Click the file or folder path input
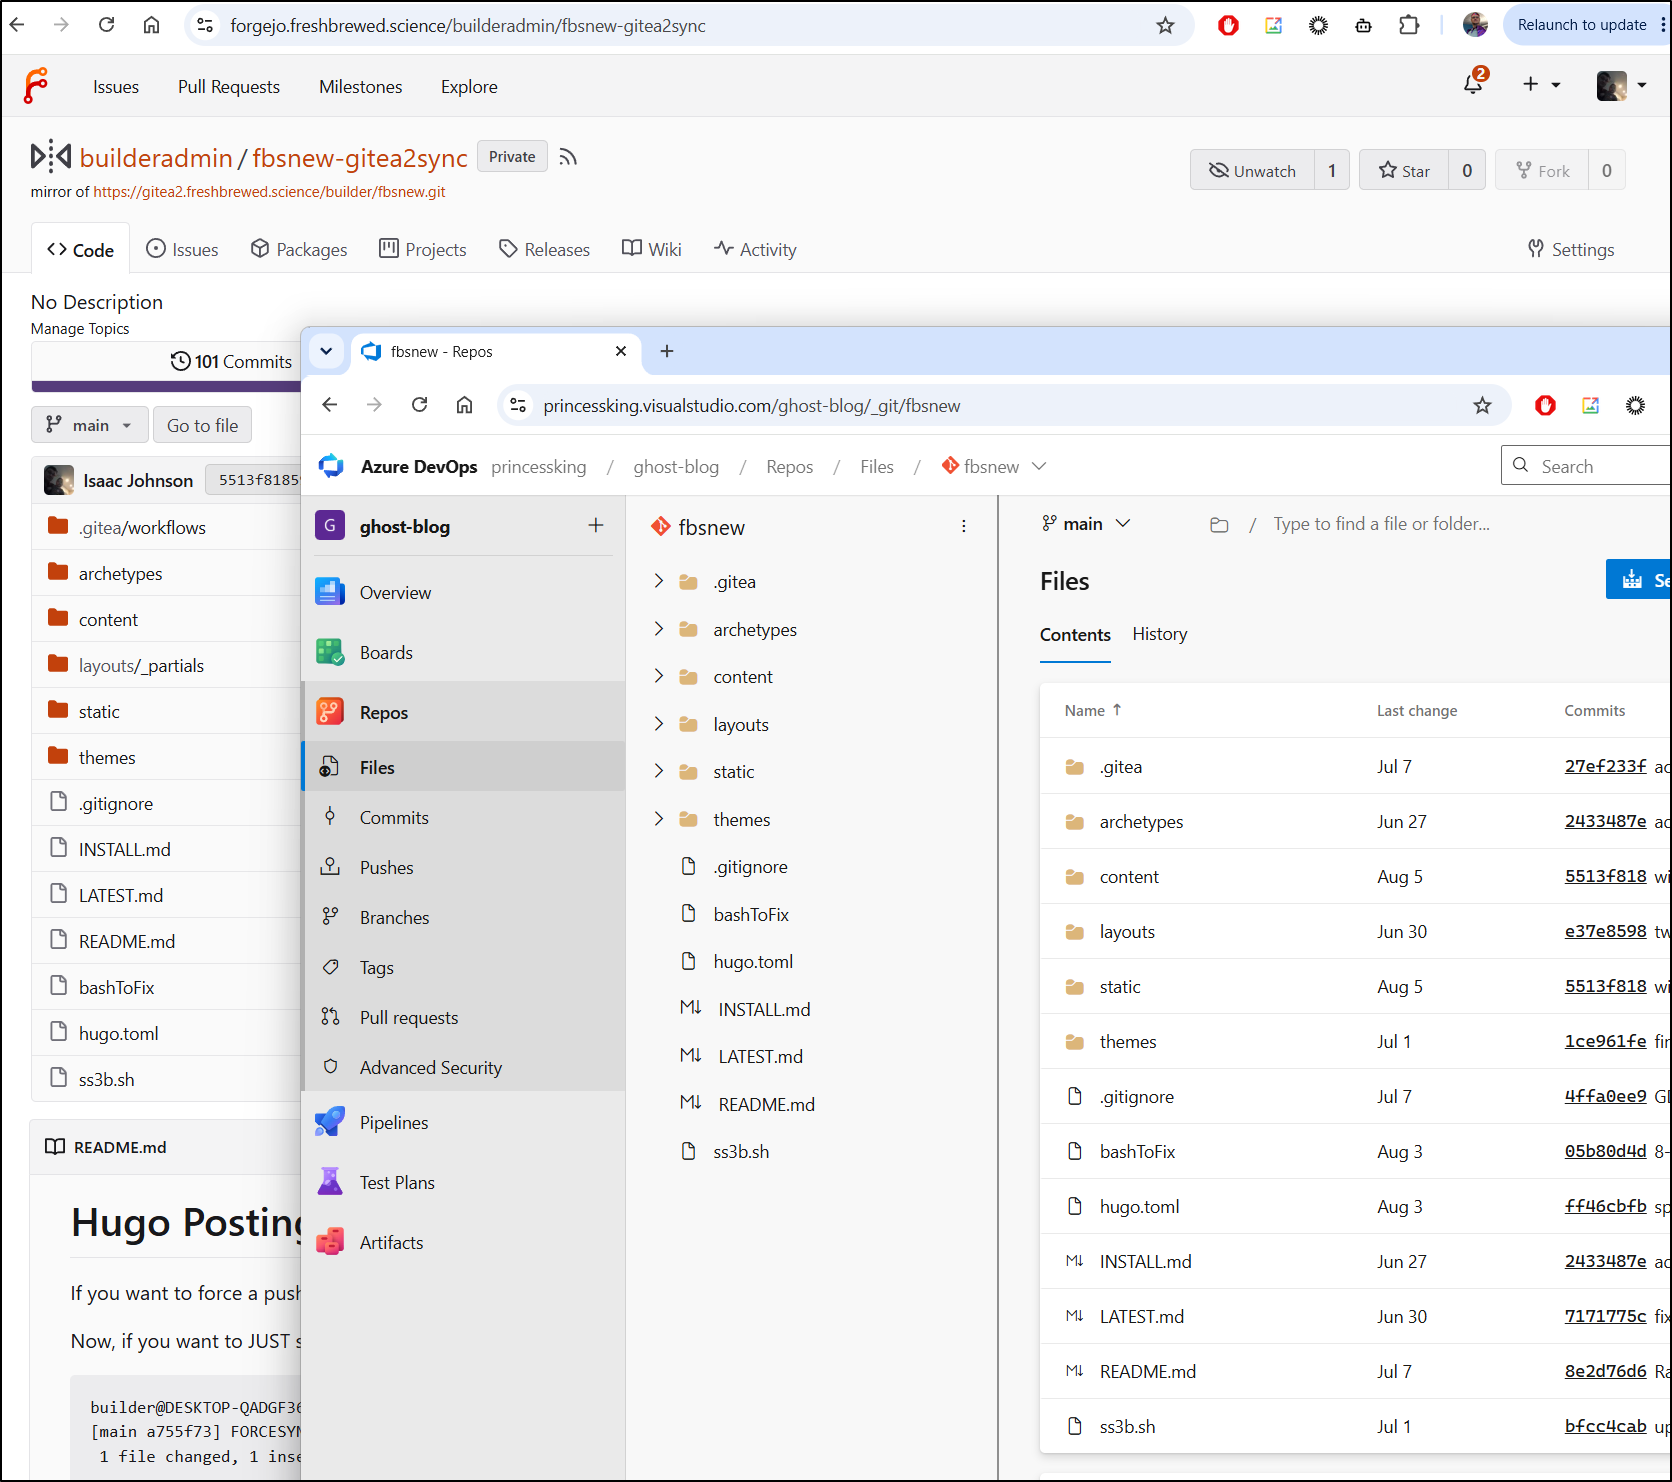The image size is (1672, 1482). [x=1381, y=524]
